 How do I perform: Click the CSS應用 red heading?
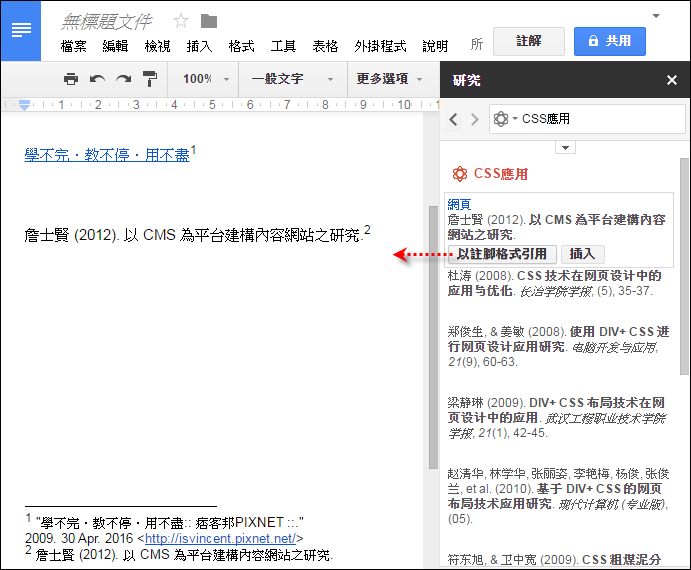(x=501, y=174)
